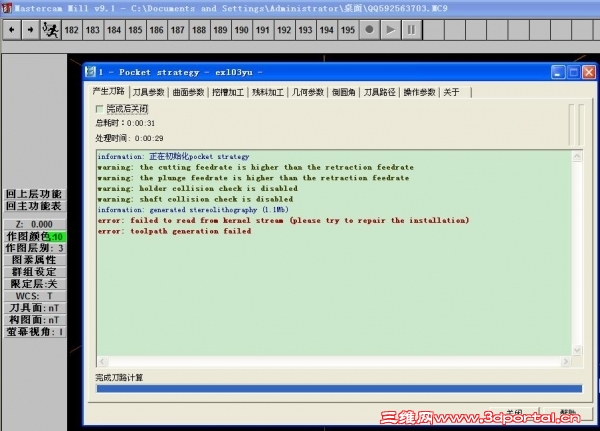Click the log scroll-up arrow
This screenshot has width=600, height=431.
pyautogui.click(x=577, y=156)
